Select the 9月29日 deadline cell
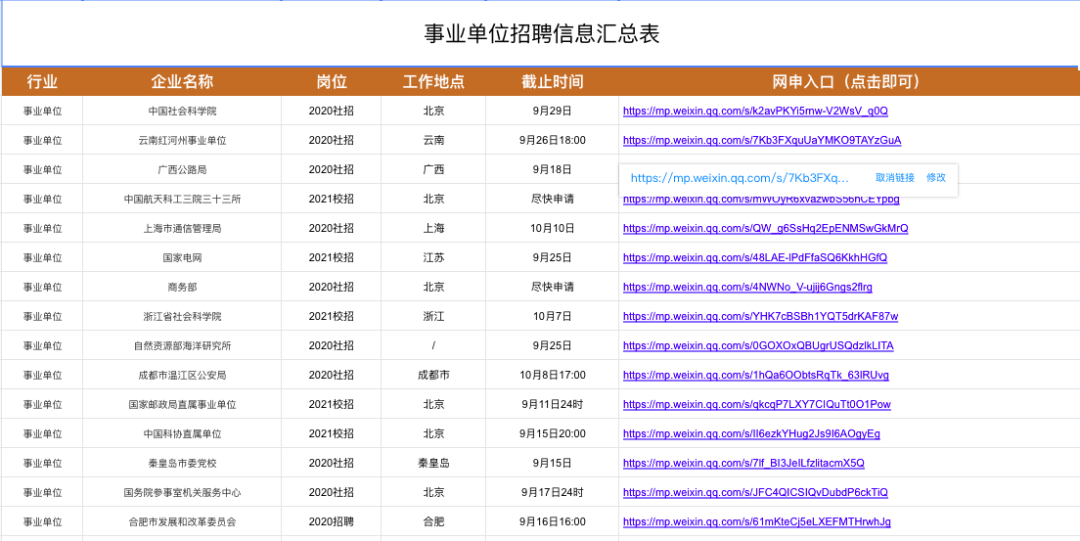Screen dimensions: 1080x541 (552, 110)
